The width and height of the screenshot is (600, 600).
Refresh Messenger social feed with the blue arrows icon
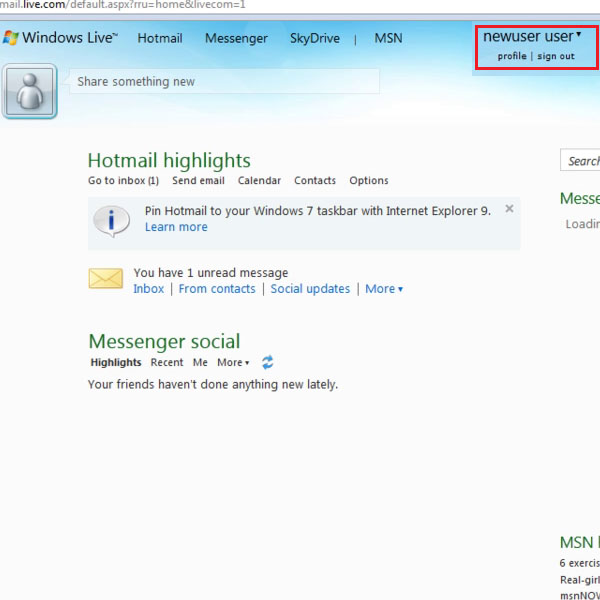click(267, 362)
